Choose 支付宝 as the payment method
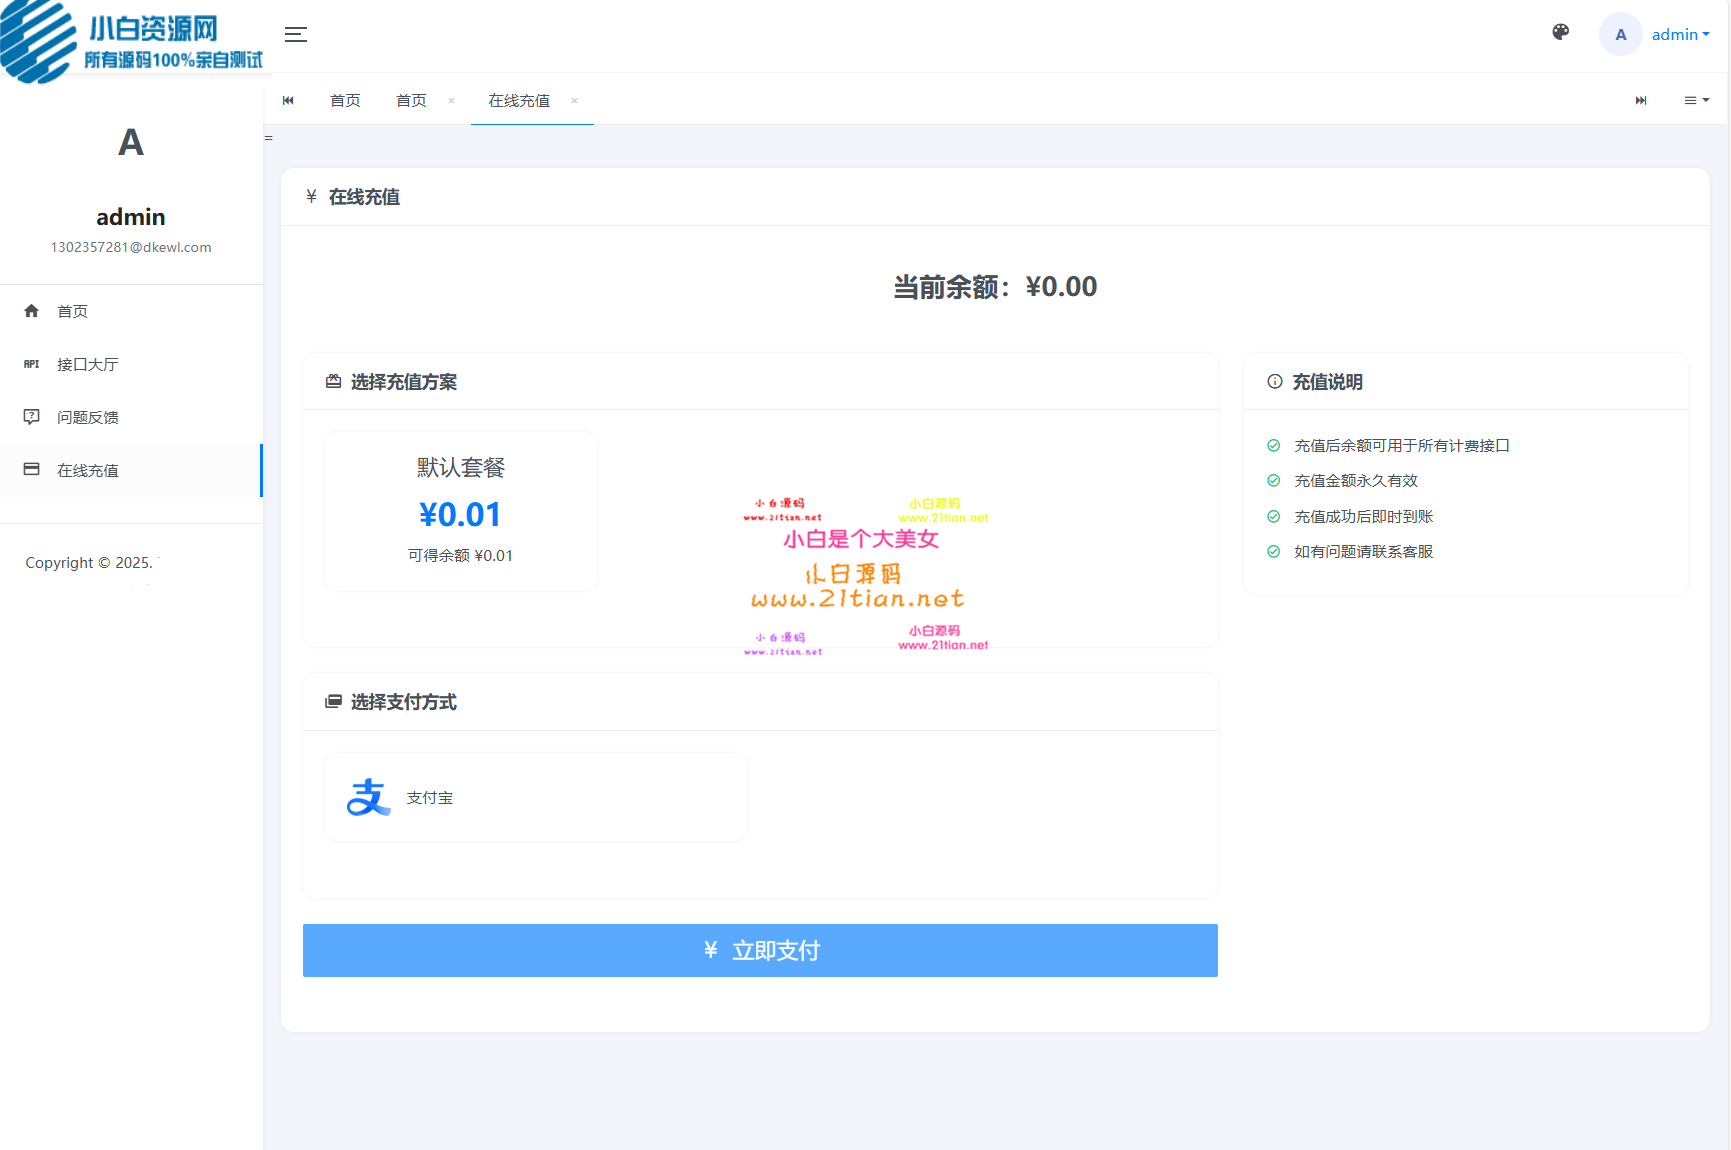This screenshot has width=1731, height=1150. point(535,797)
